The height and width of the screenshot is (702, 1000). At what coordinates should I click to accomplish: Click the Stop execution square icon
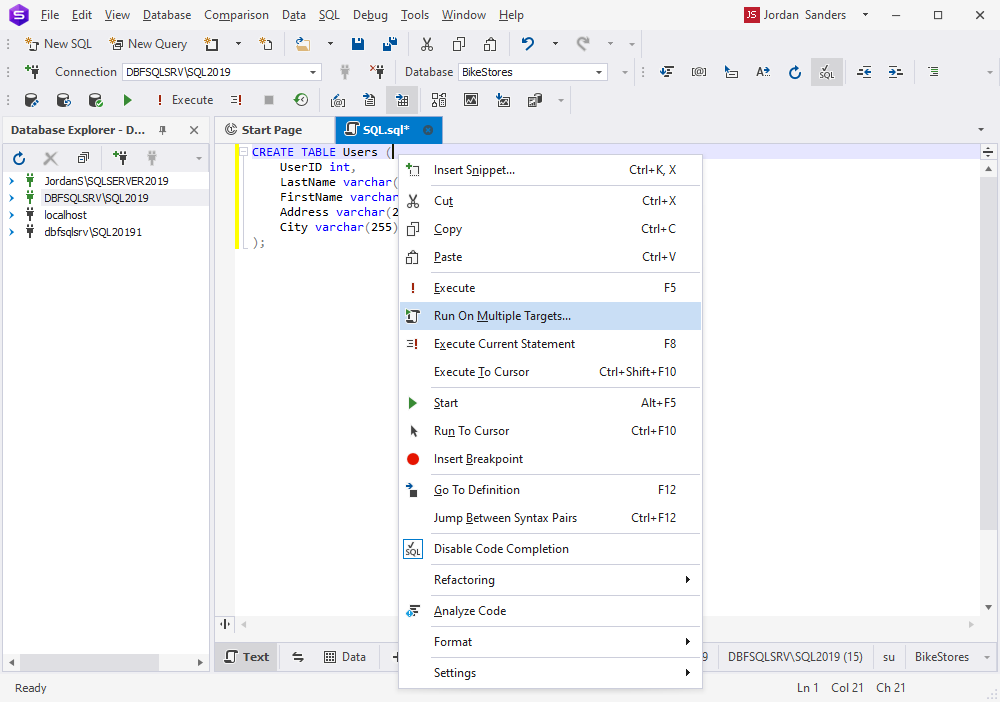[268, 100]
